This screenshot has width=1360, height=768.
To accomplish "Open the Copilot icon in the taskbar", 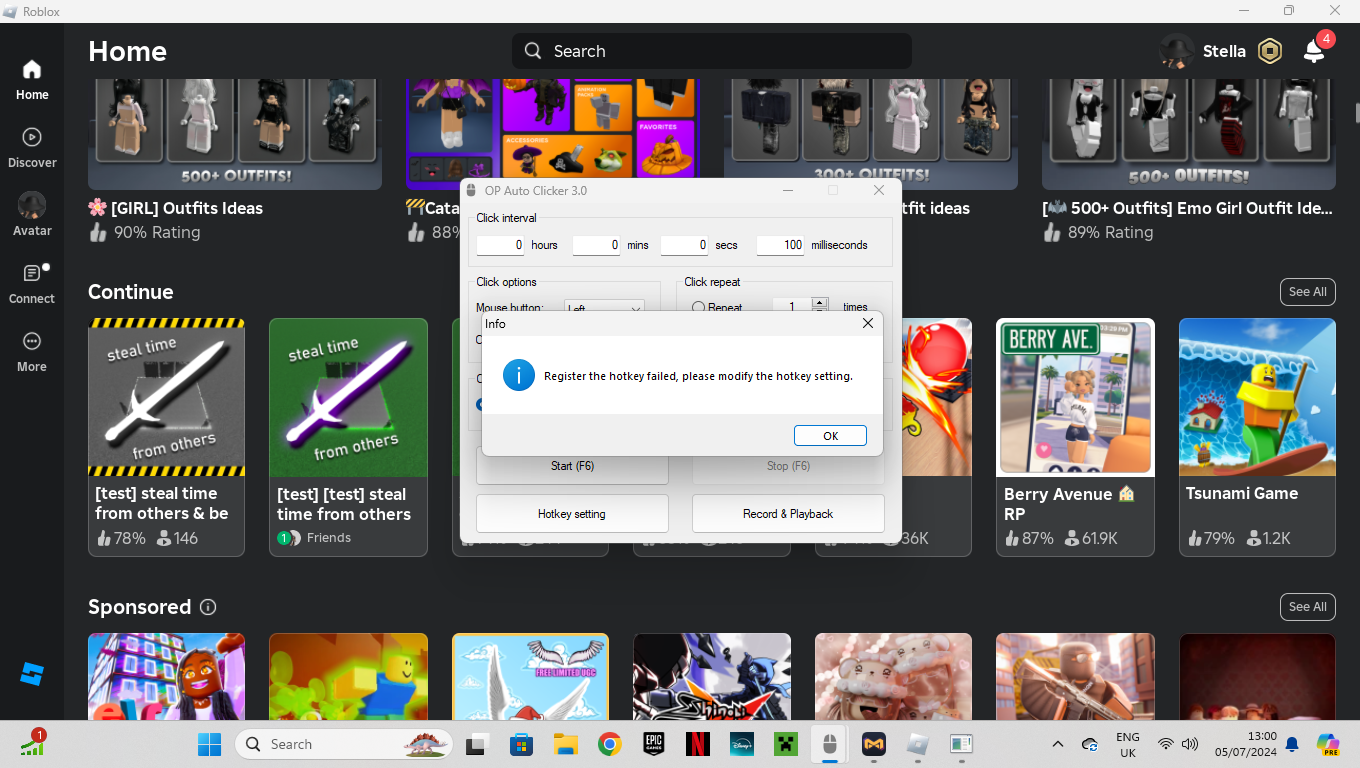I will point(1328,744).
